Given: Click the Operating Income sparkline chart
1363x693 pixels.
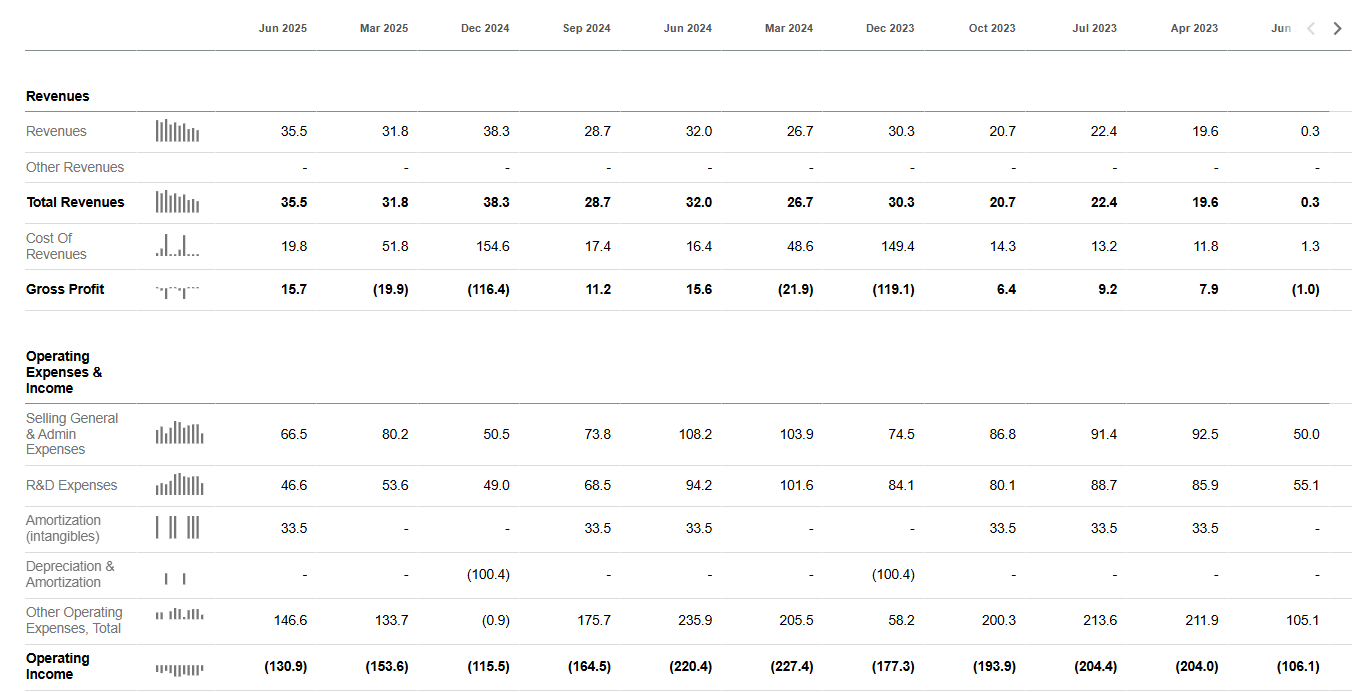Looking at the screenshot, I should coord(179,668).
